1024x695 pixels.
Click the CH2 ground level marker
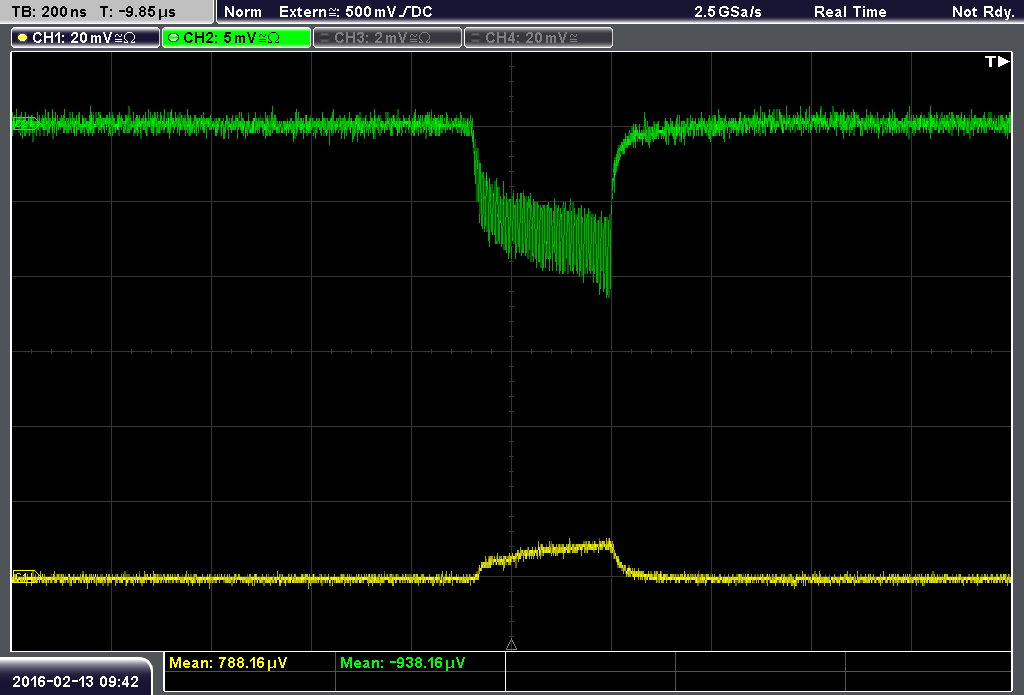(x=24, y=123)
